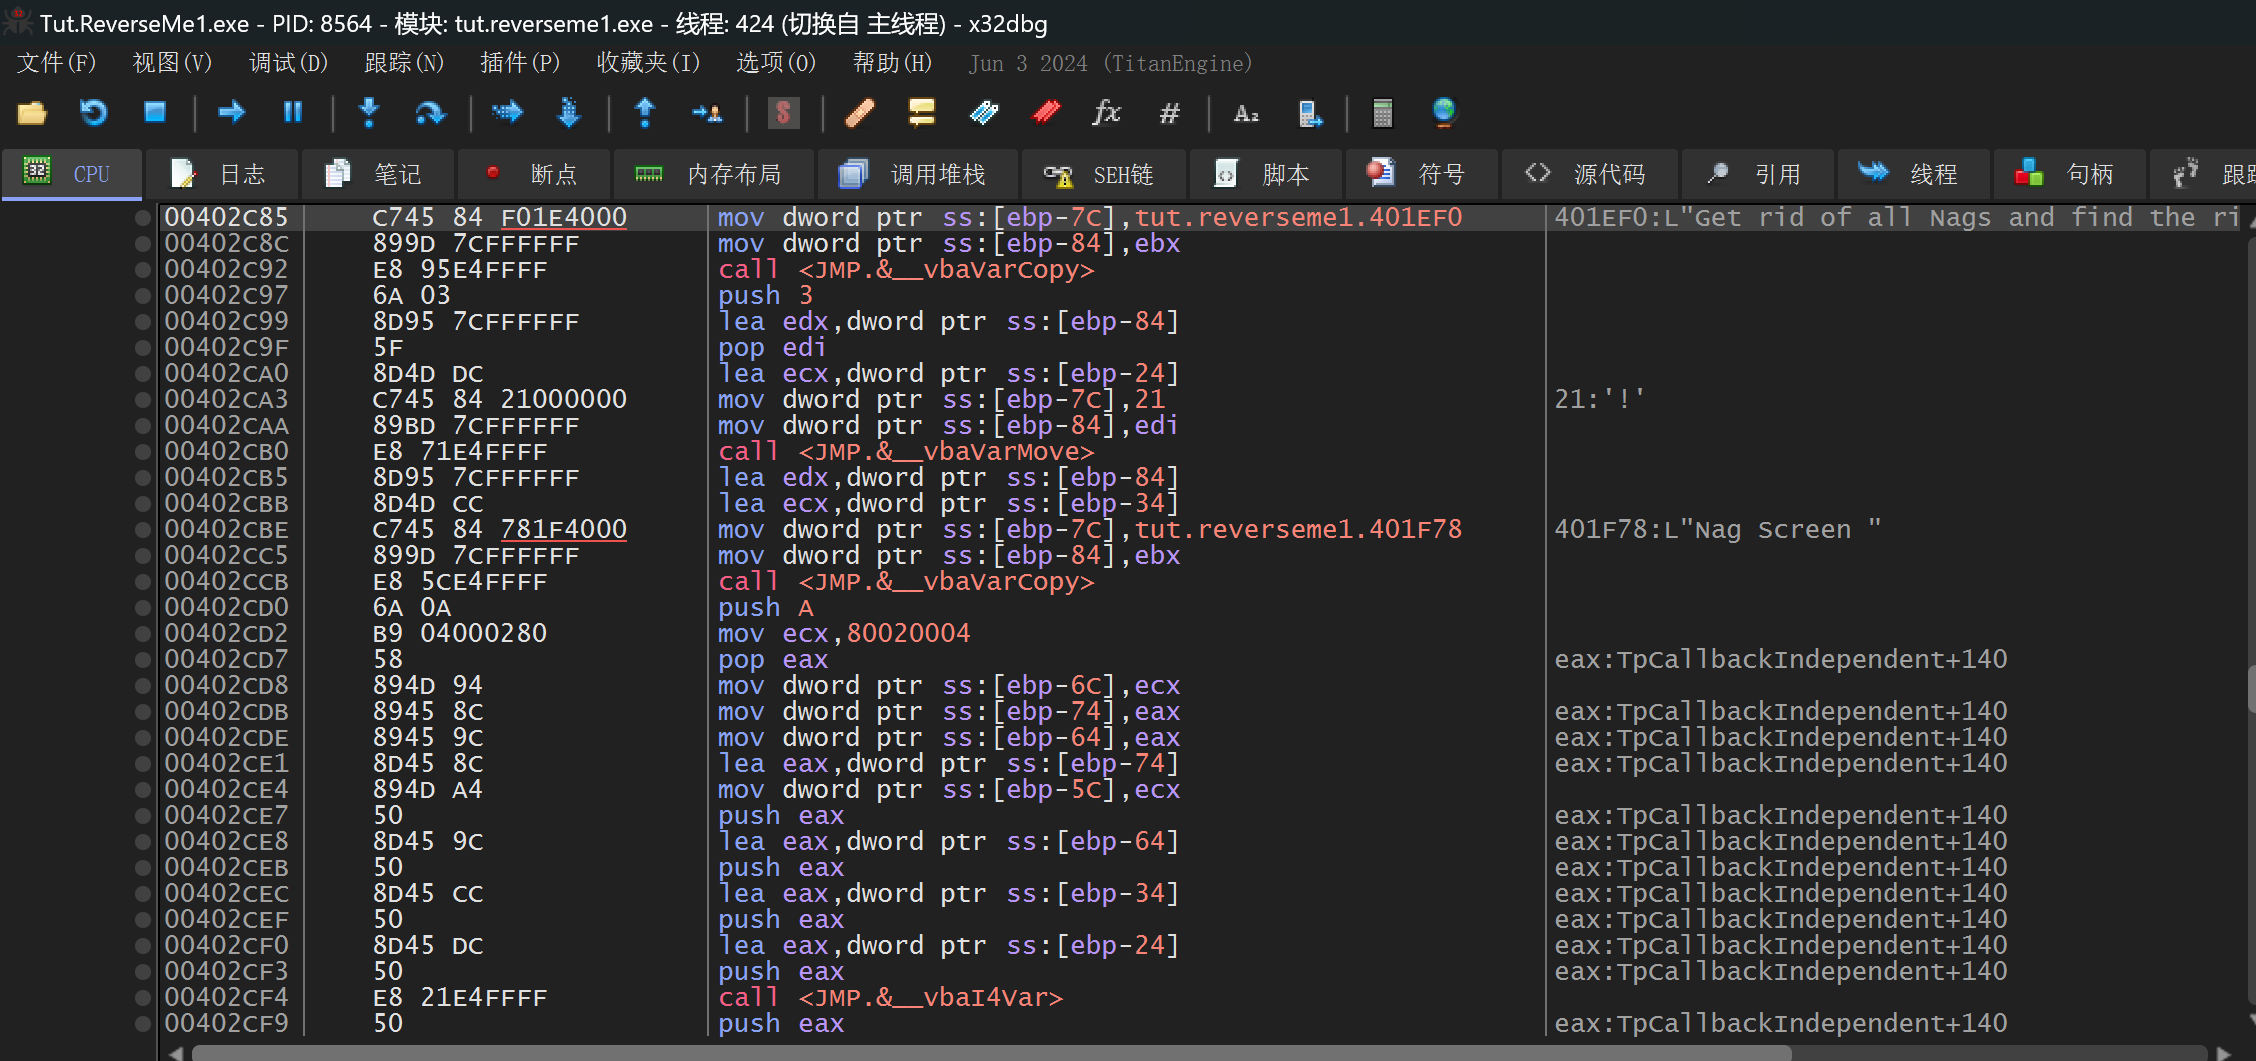Expand the 调试(D) menu

(x=288, y=63)
